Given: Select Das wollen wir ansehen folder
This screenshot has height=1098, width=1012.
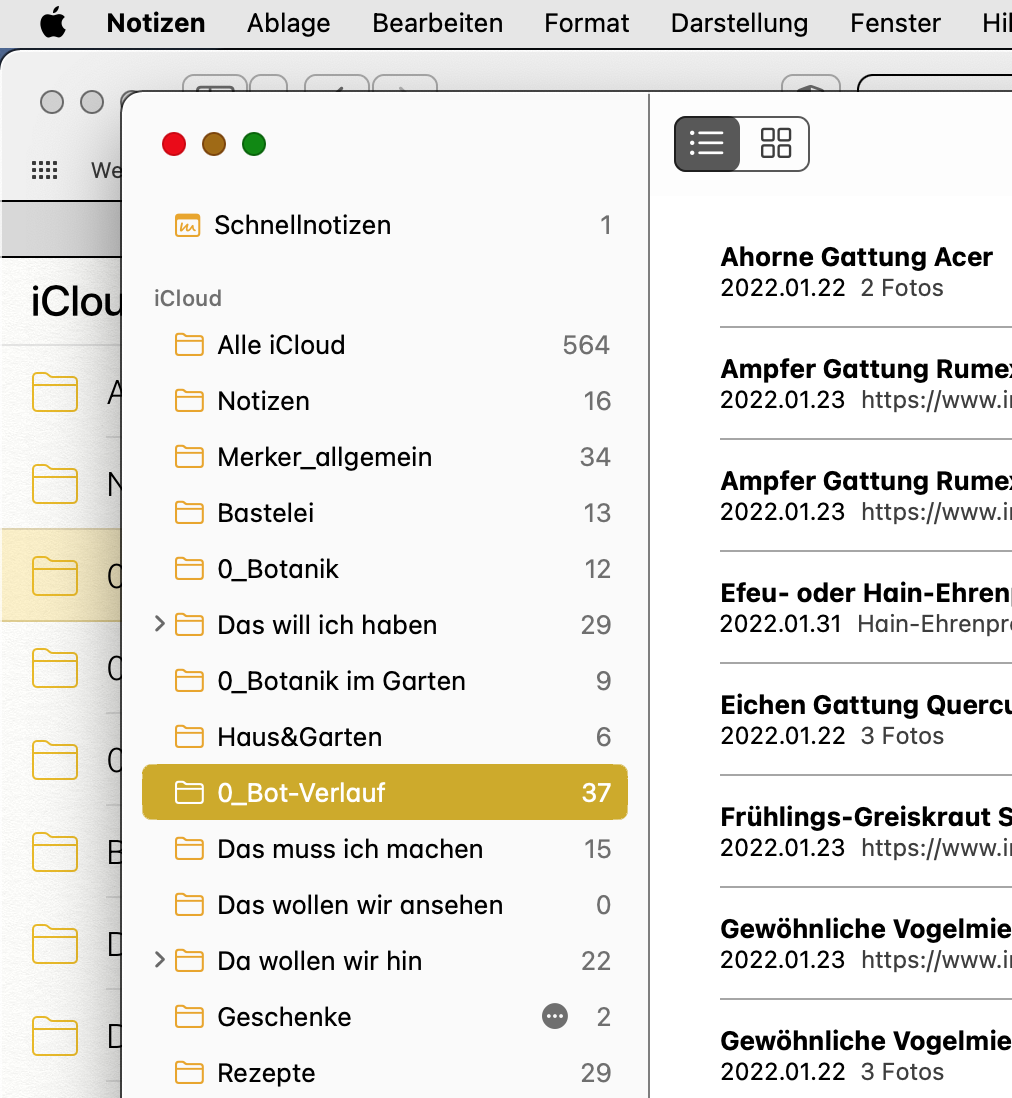Looking at the screenshot, I should click(x=384, y=905).
